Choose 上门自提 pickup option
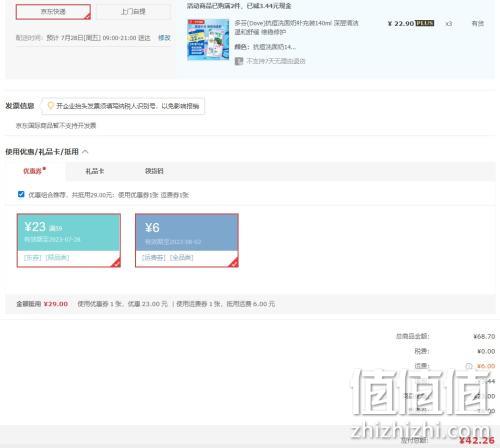The height and width of the screenshot is (448, 500). (133, 12)
